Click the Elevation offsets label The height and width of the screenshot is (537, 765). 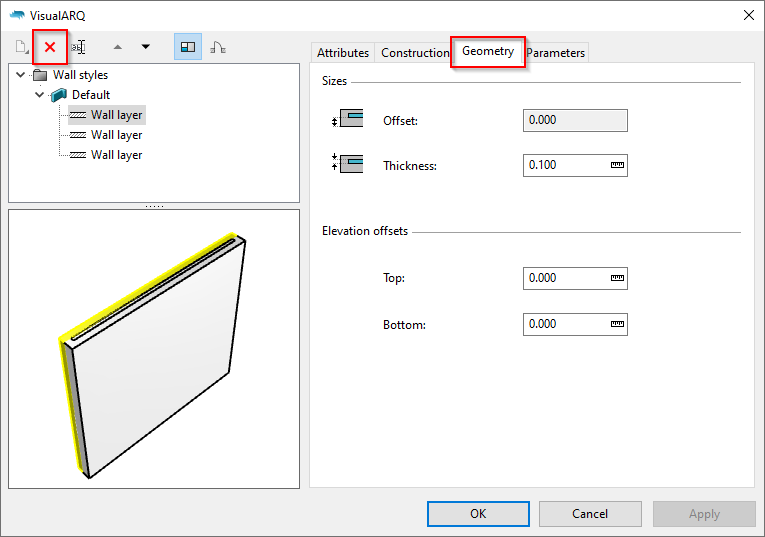pos(364,231)
